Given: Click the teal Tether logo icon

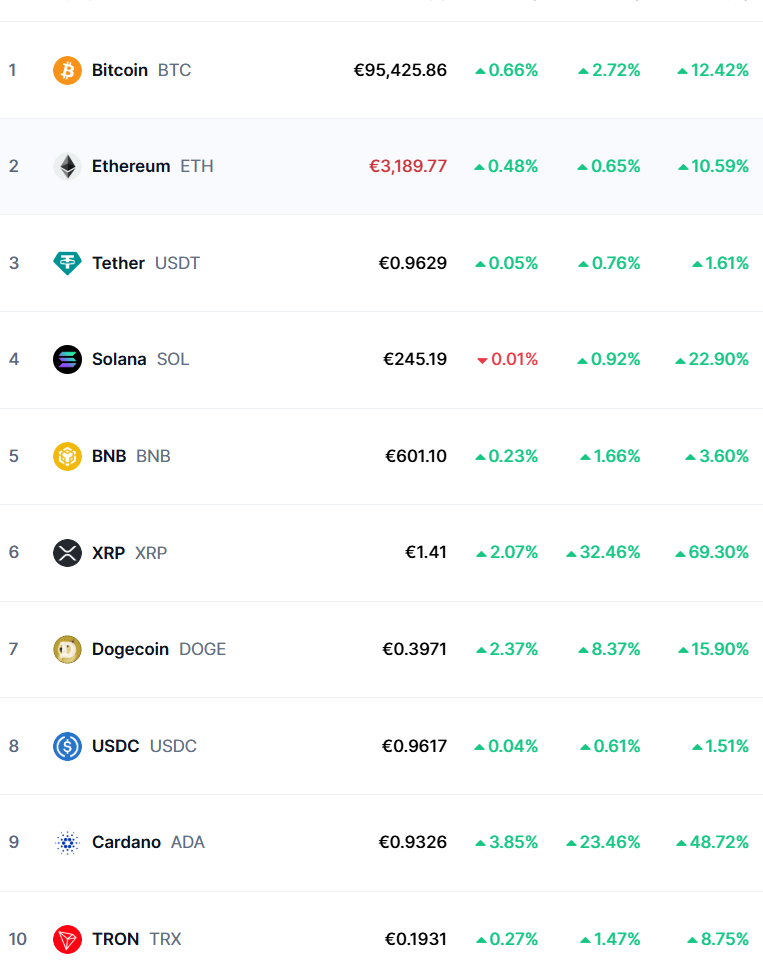Looking at the screenshot, I should click(67, 263).
